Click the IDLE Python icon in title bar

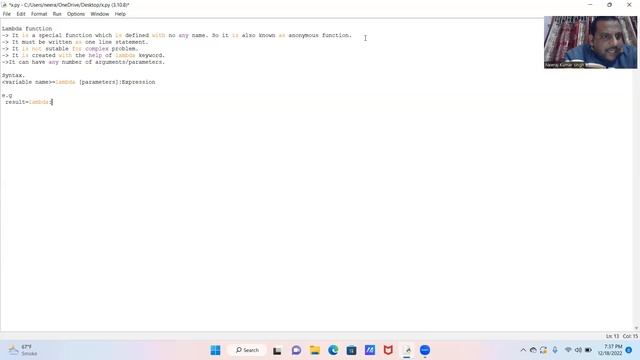coord(4,5)
